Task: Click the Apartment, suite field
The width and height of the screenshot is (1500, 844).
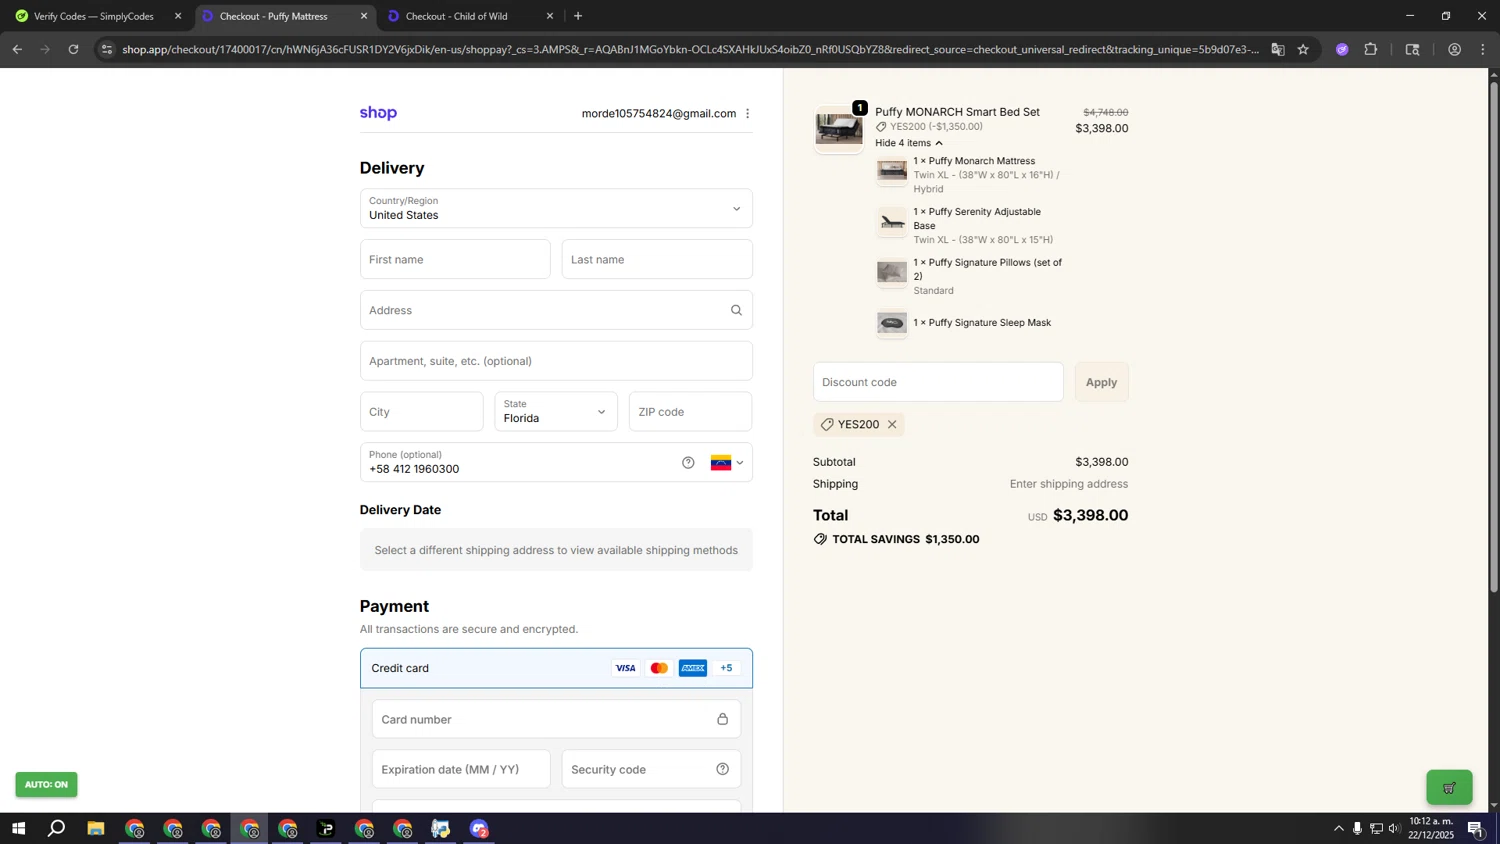Action: [556, 362]
